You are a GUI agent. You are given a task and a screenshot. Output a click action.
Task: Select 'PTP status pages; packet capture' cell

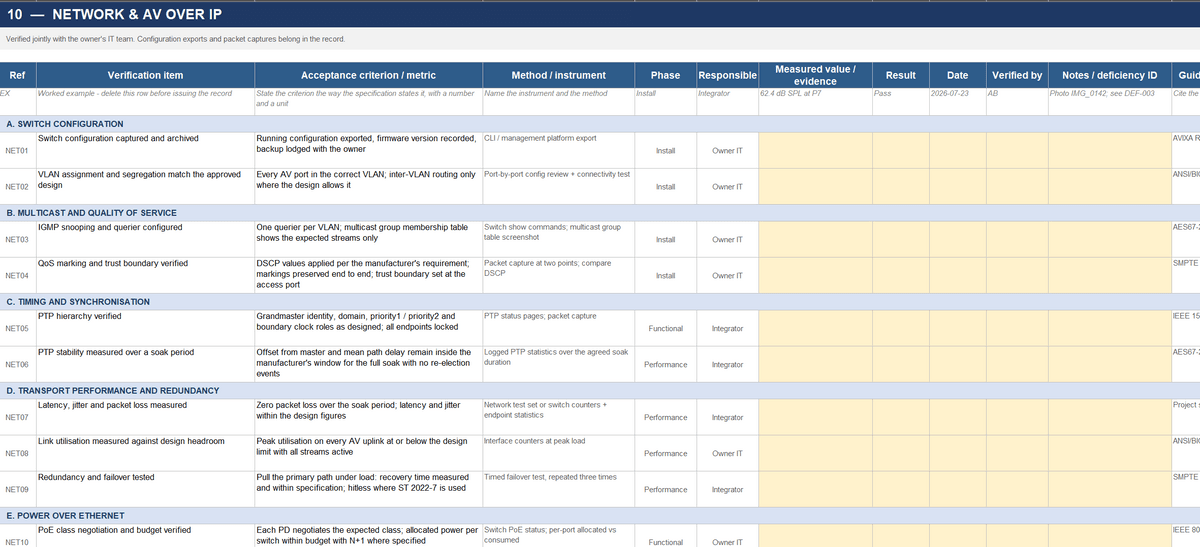point(558,328)
